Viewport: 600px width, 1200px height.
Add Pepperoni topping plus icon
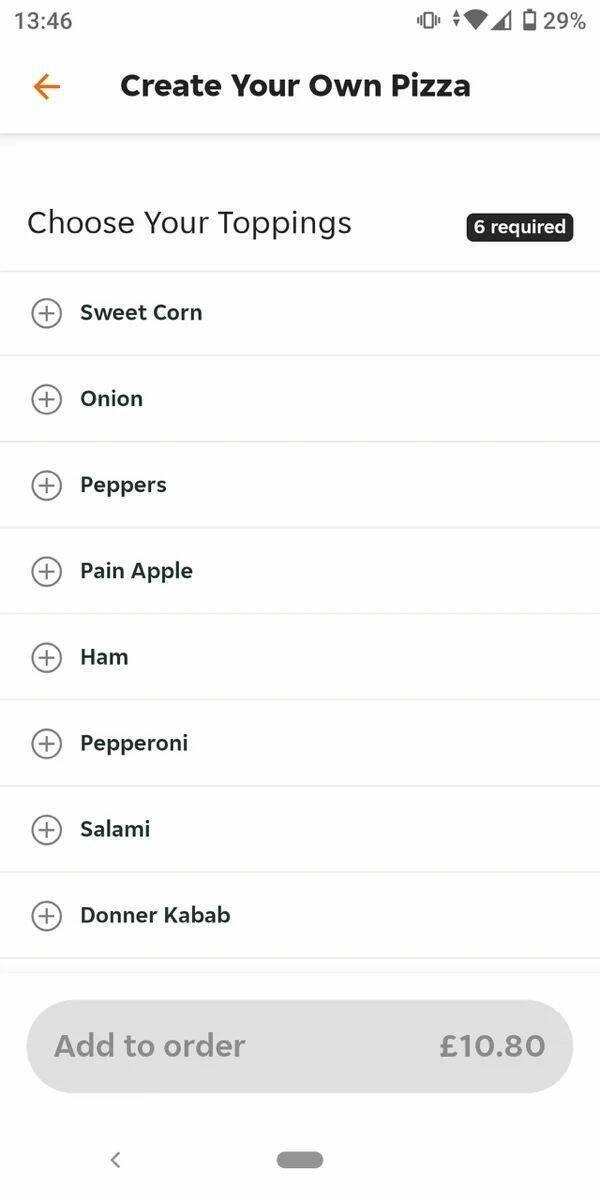[46, 743]
